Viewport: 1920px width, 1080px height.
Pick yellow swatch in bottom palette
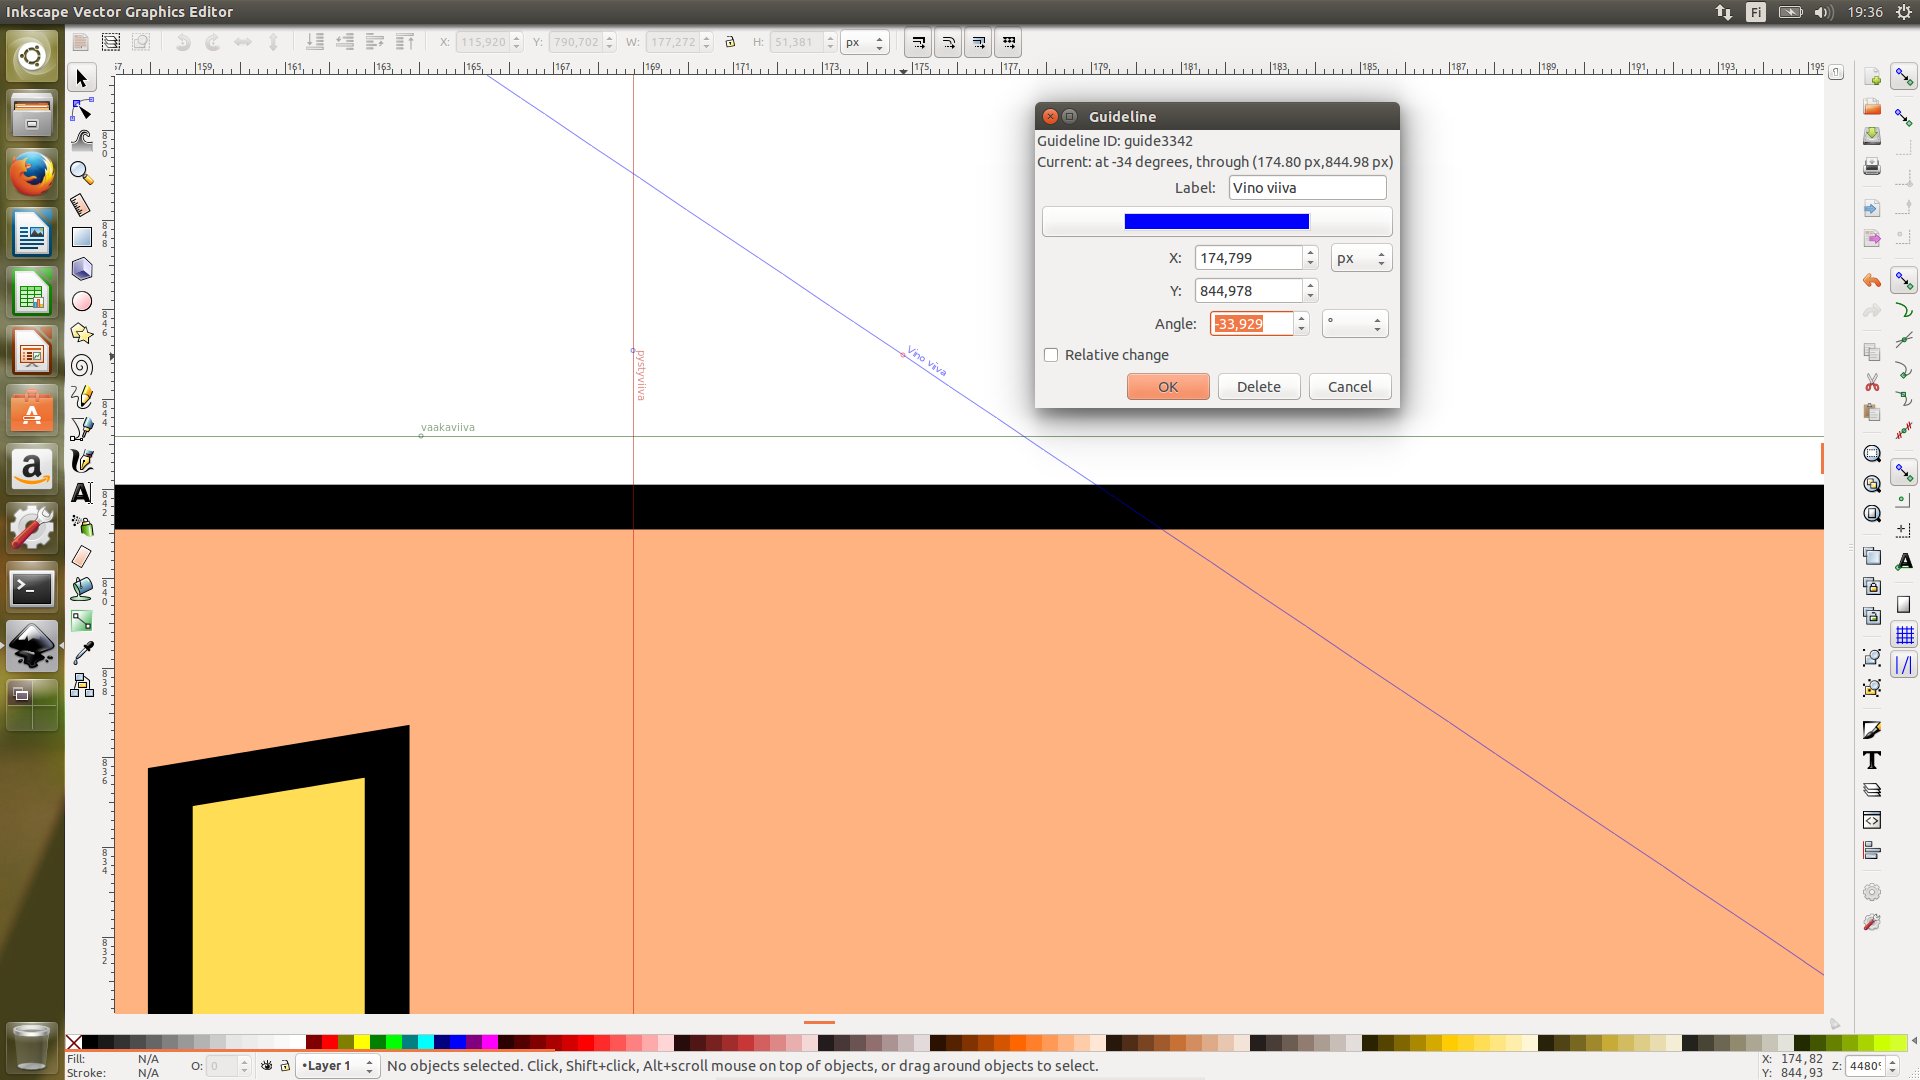[361, 1042]
